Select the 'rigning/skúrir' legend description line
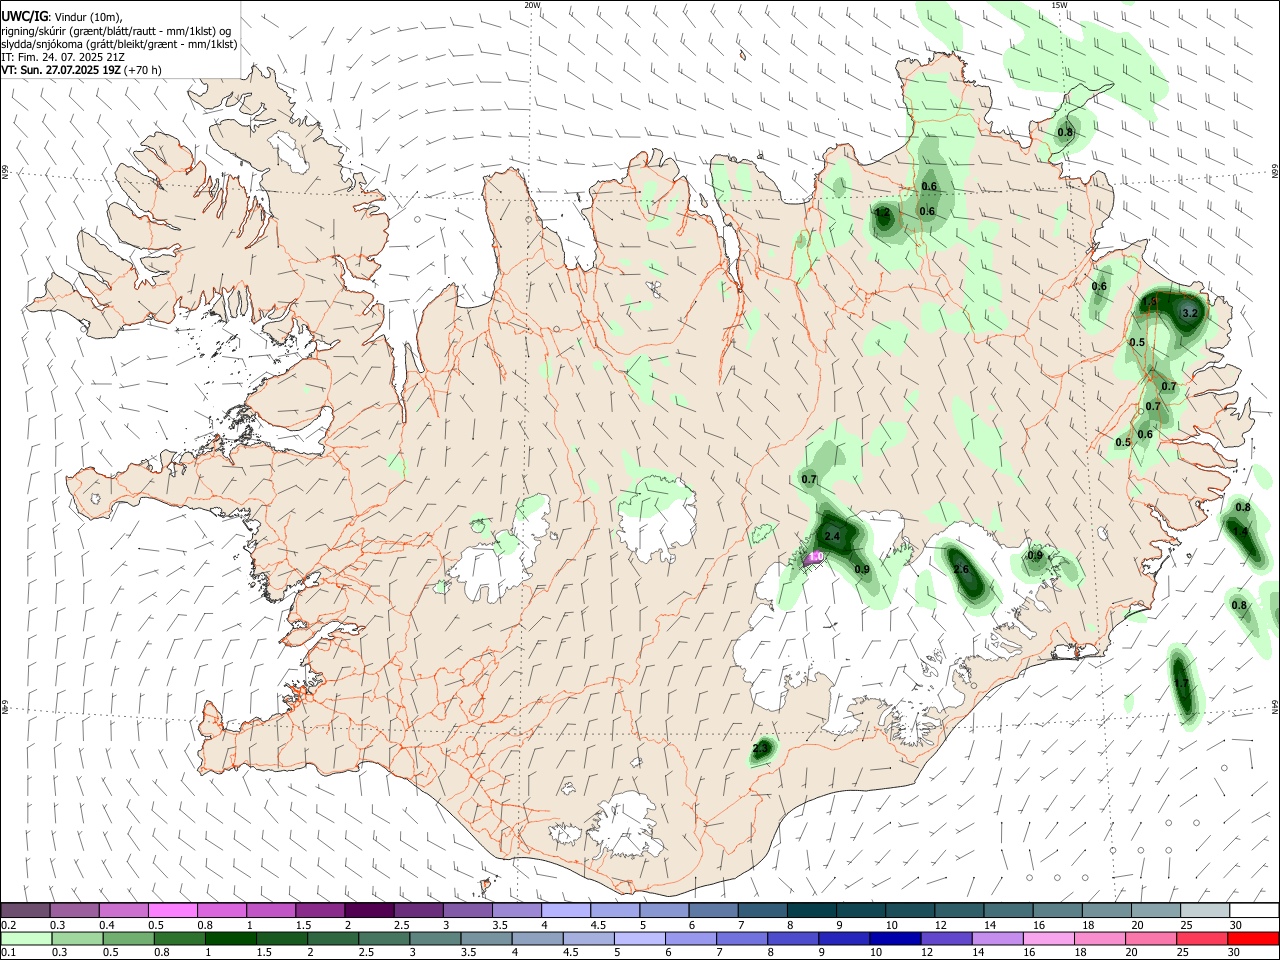Screen dimensions: 1280x960 point(116,31)
